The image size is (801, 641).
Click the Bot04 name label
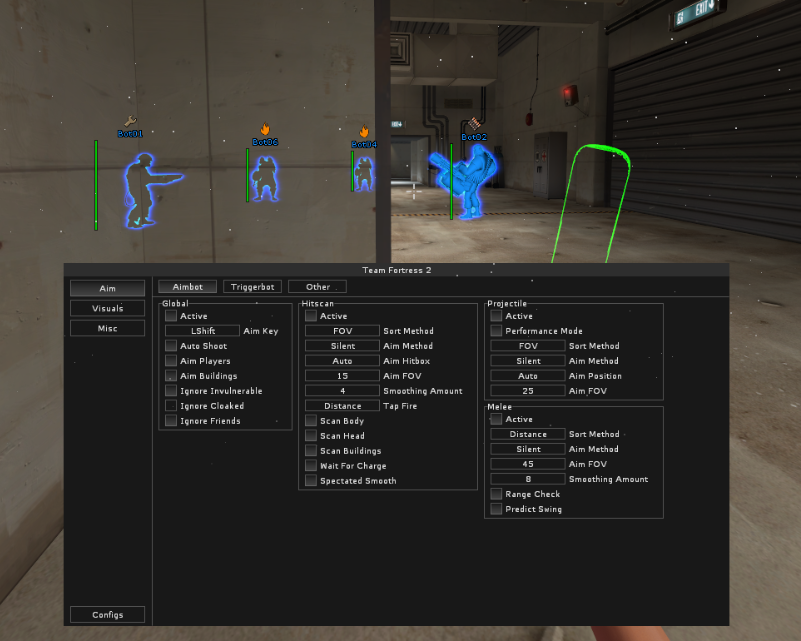364,145
